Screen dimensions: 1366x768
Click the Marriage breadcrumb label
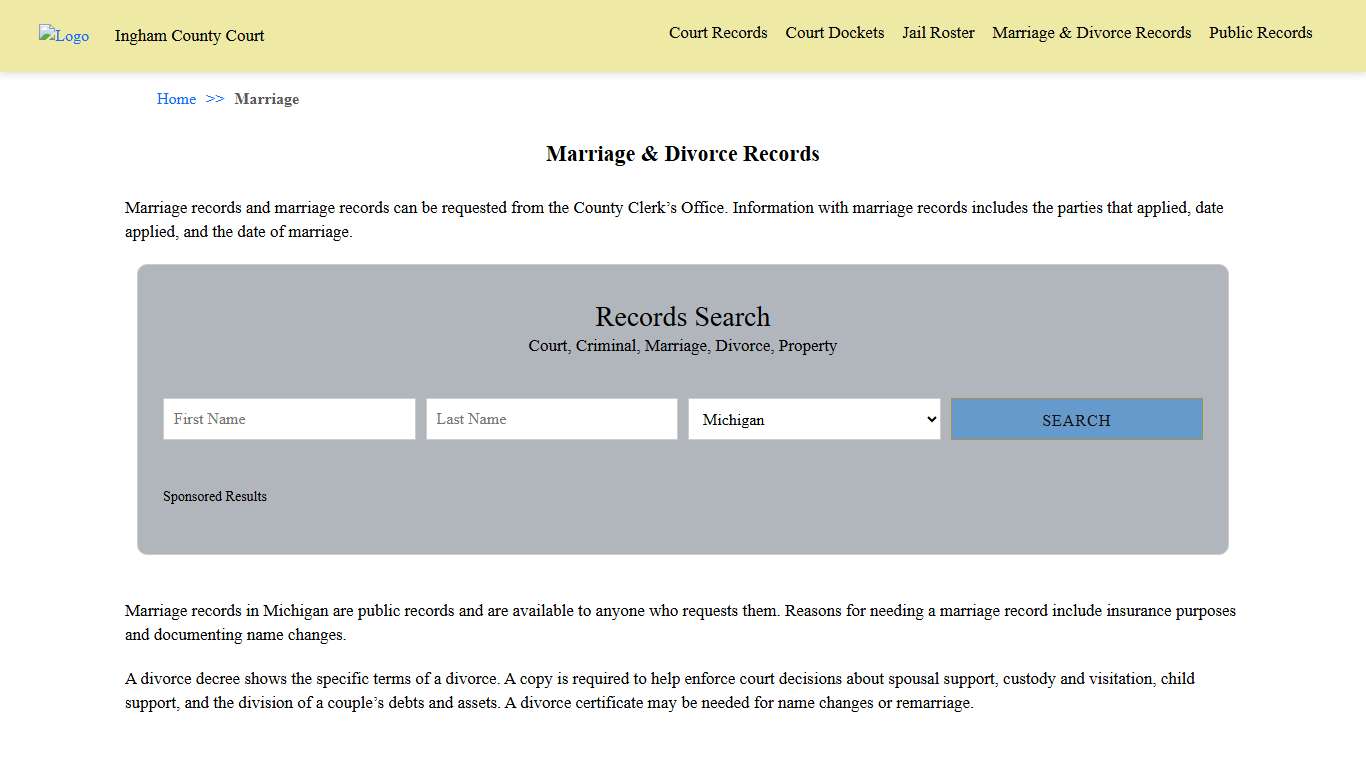coord(266,99)
